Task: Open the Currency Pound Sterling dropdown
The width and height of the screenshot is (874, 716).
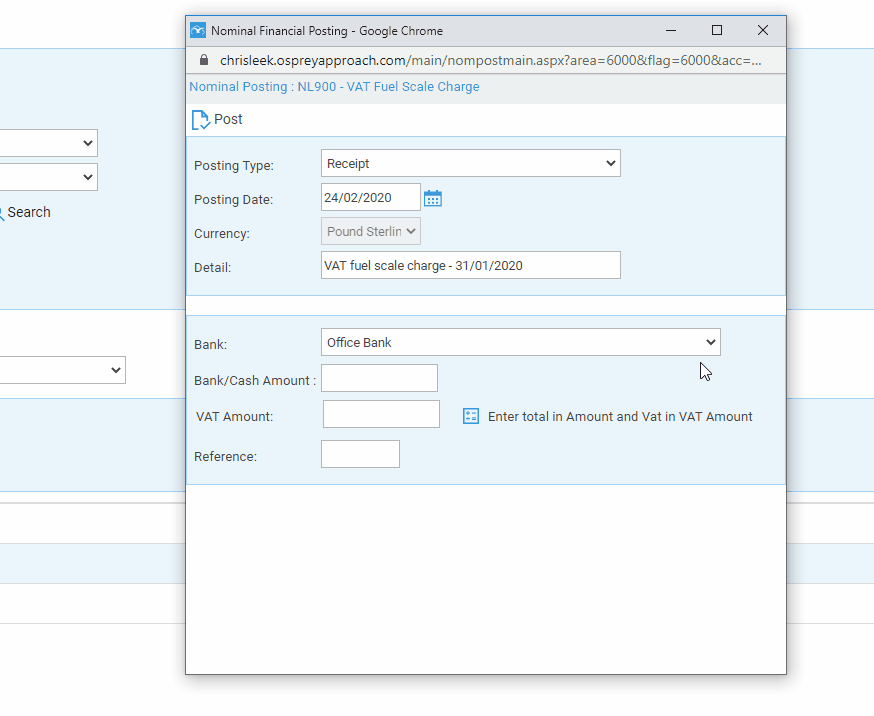Action: 371,231
